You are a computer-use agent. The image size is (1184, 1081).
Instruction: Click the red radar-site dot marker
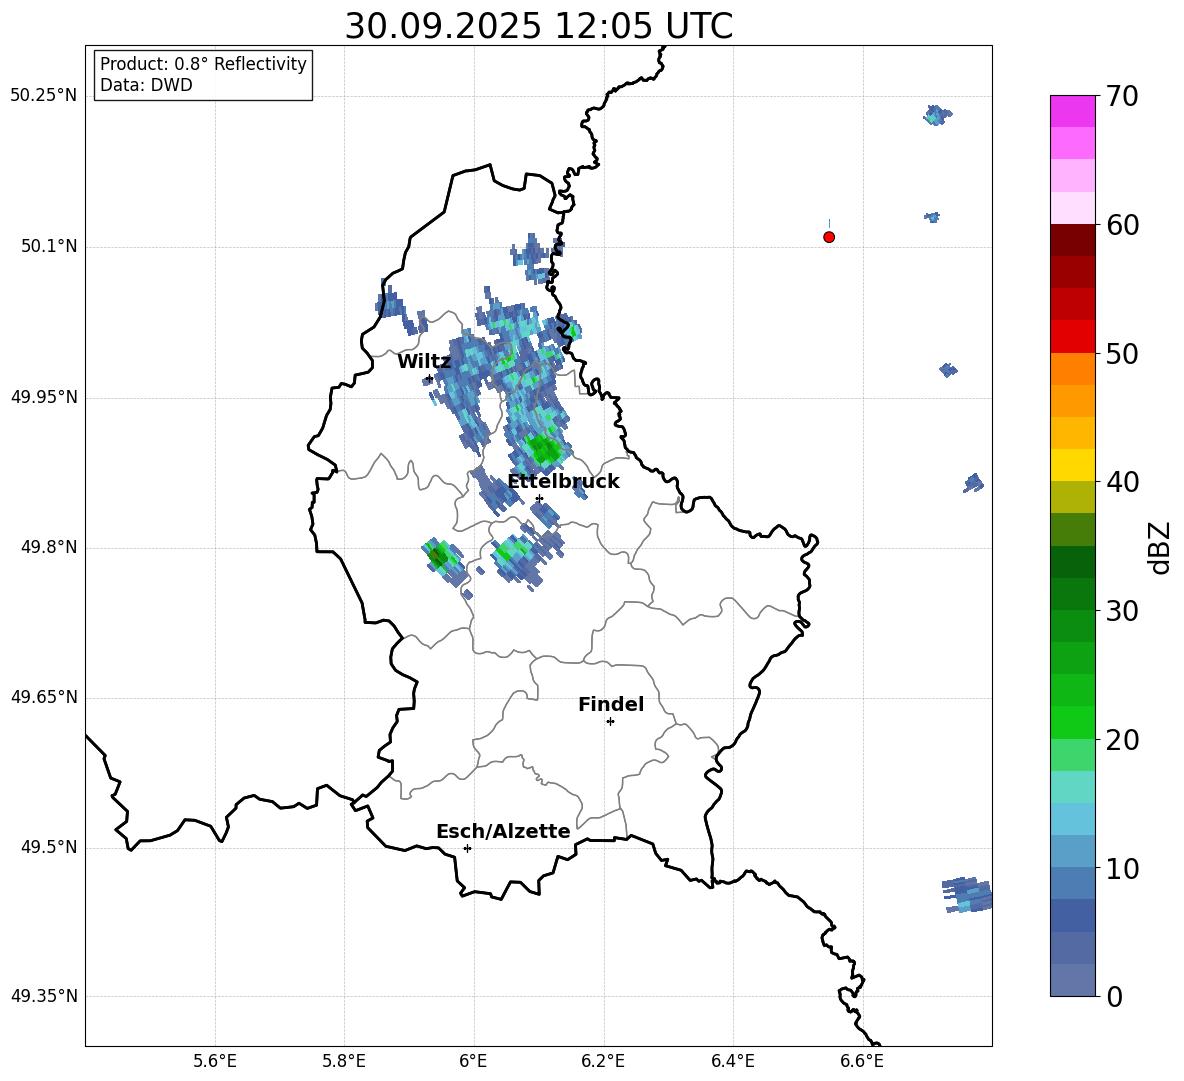[829, 237]
